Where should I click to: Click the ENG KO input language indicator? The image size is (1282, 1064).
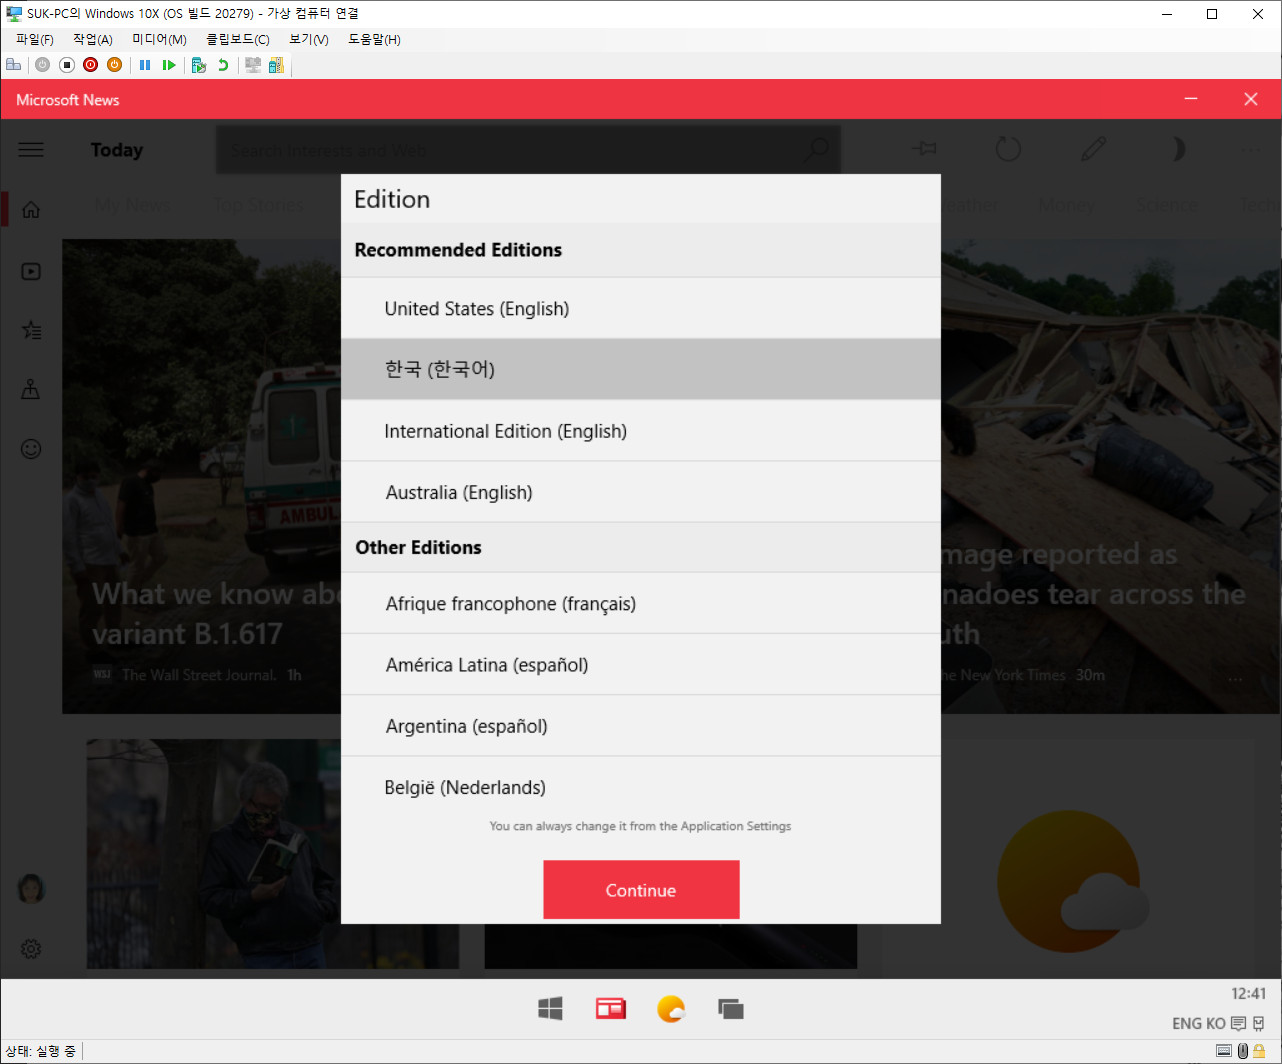pos(1199,1023)
